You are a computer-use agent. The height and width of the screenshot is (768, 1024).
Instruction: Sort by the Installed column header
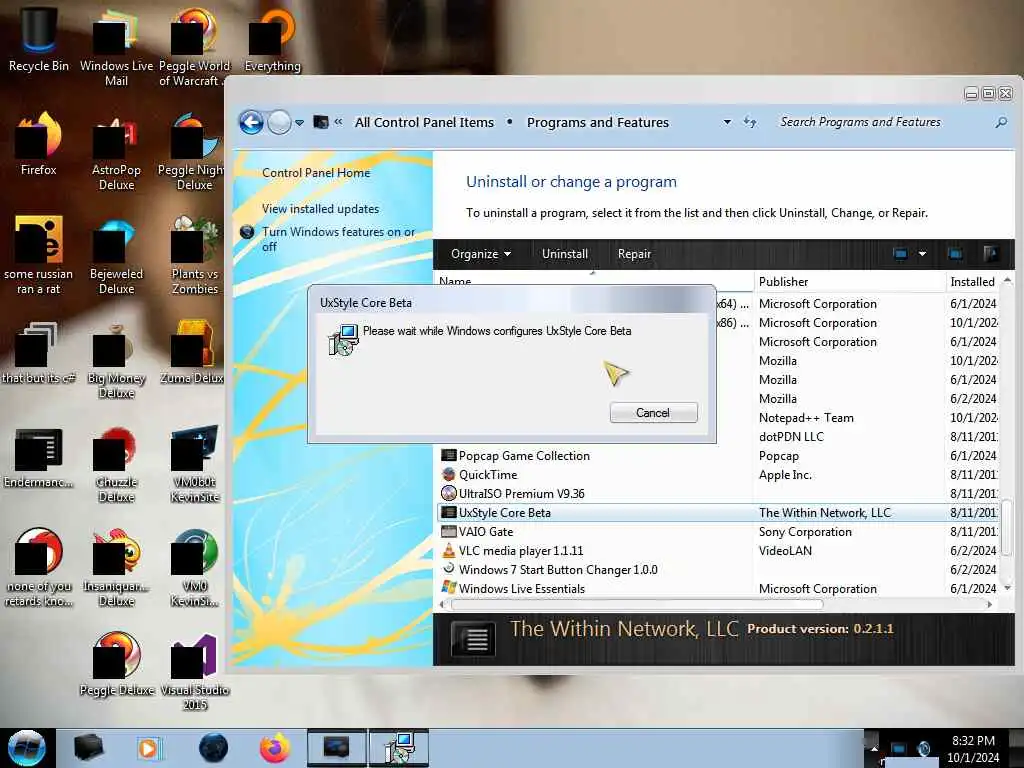click(x=972, y=281)
